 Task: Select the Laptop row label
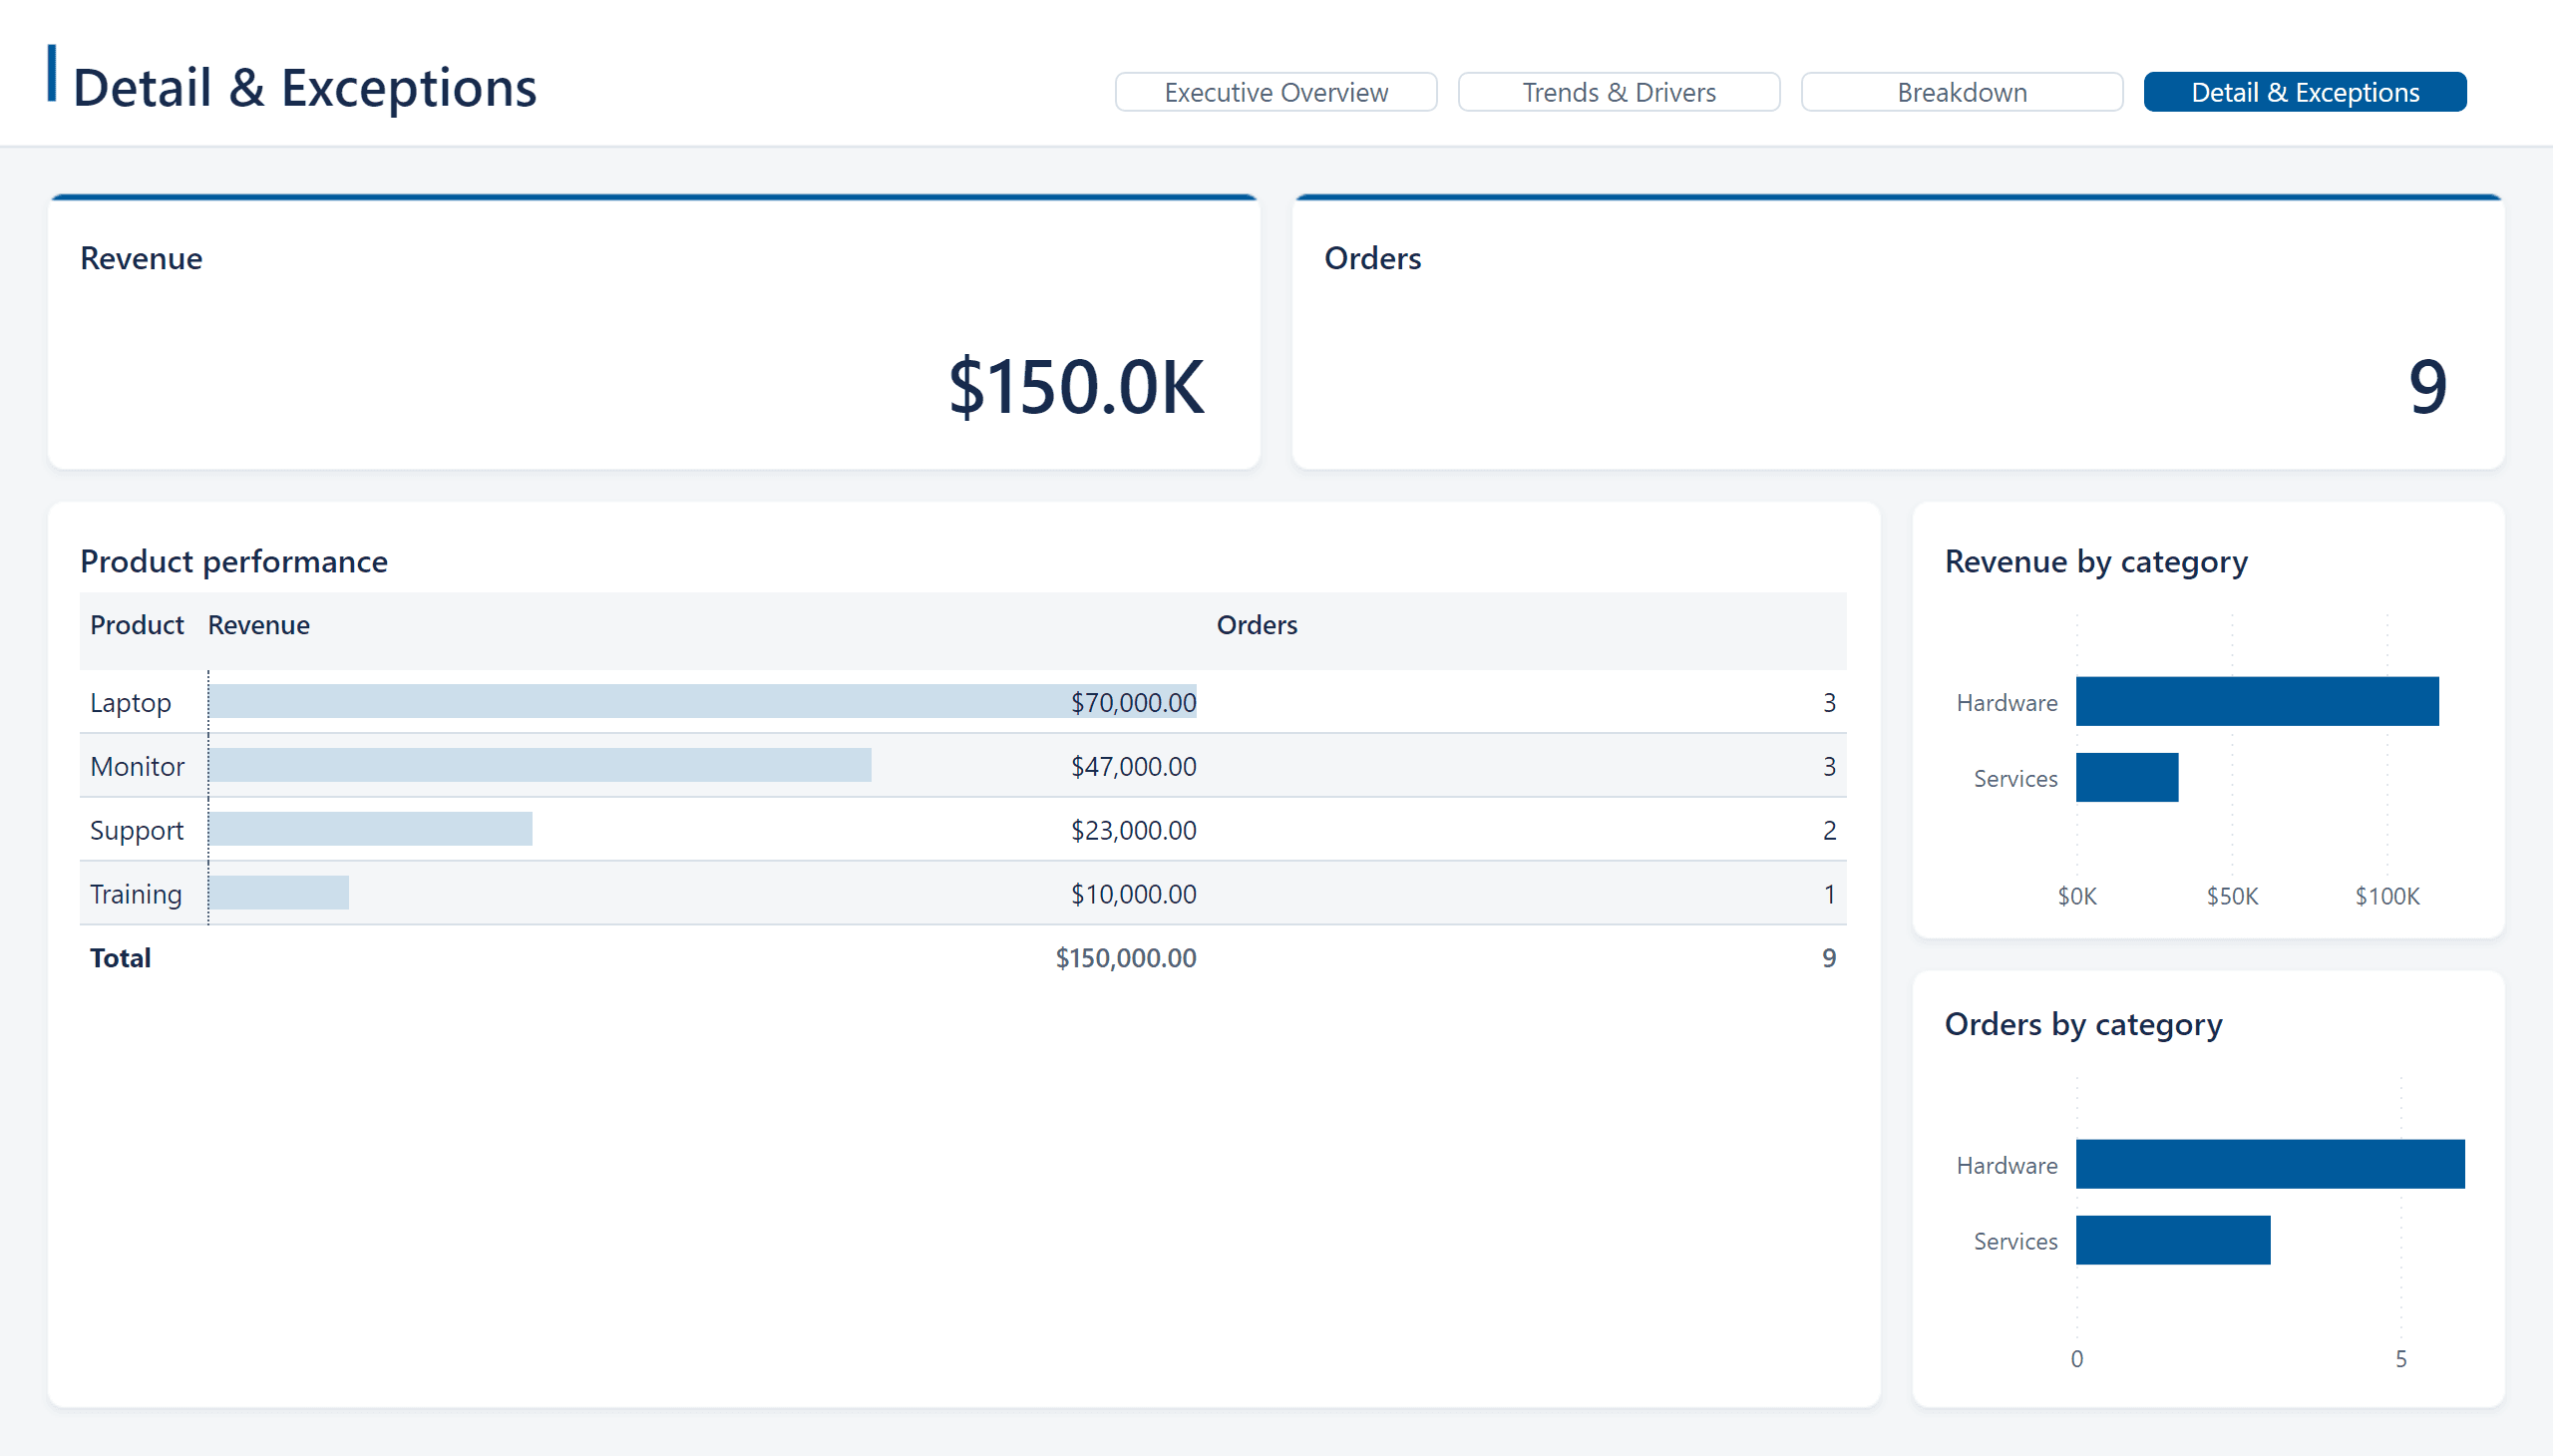[131, 702]
